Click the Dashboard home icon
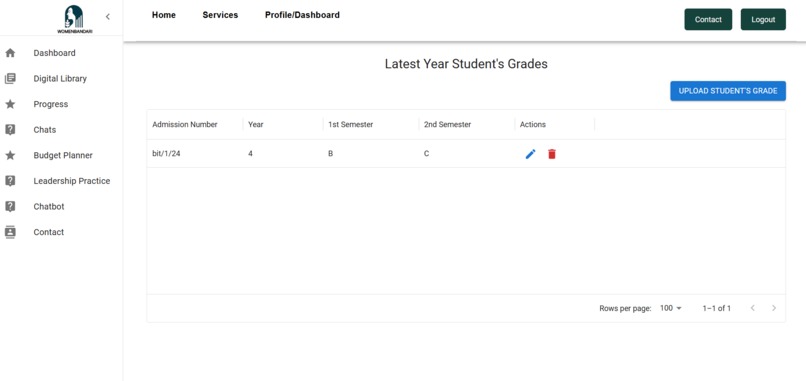The image size is (806, 381). 10,53
